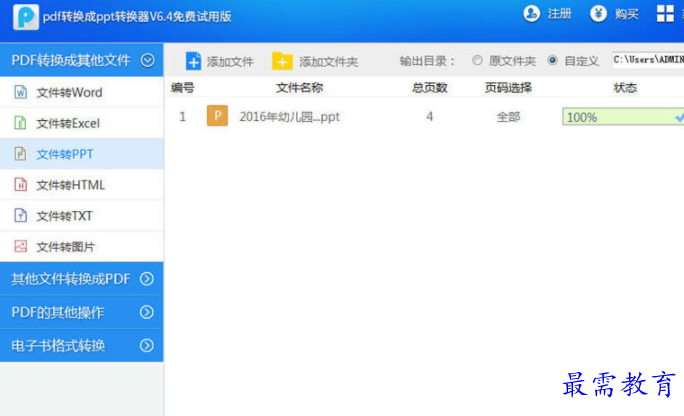Screen dimensions: 684x416
Task: Click the image file sidebar icon
Action: [x=21, y=246]
